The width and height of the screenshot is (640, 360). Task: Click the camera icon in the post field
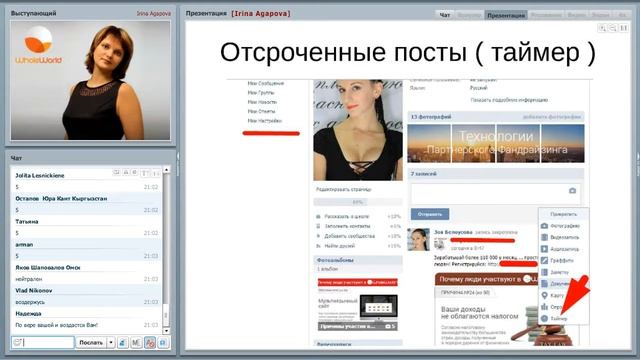point(572,191)
